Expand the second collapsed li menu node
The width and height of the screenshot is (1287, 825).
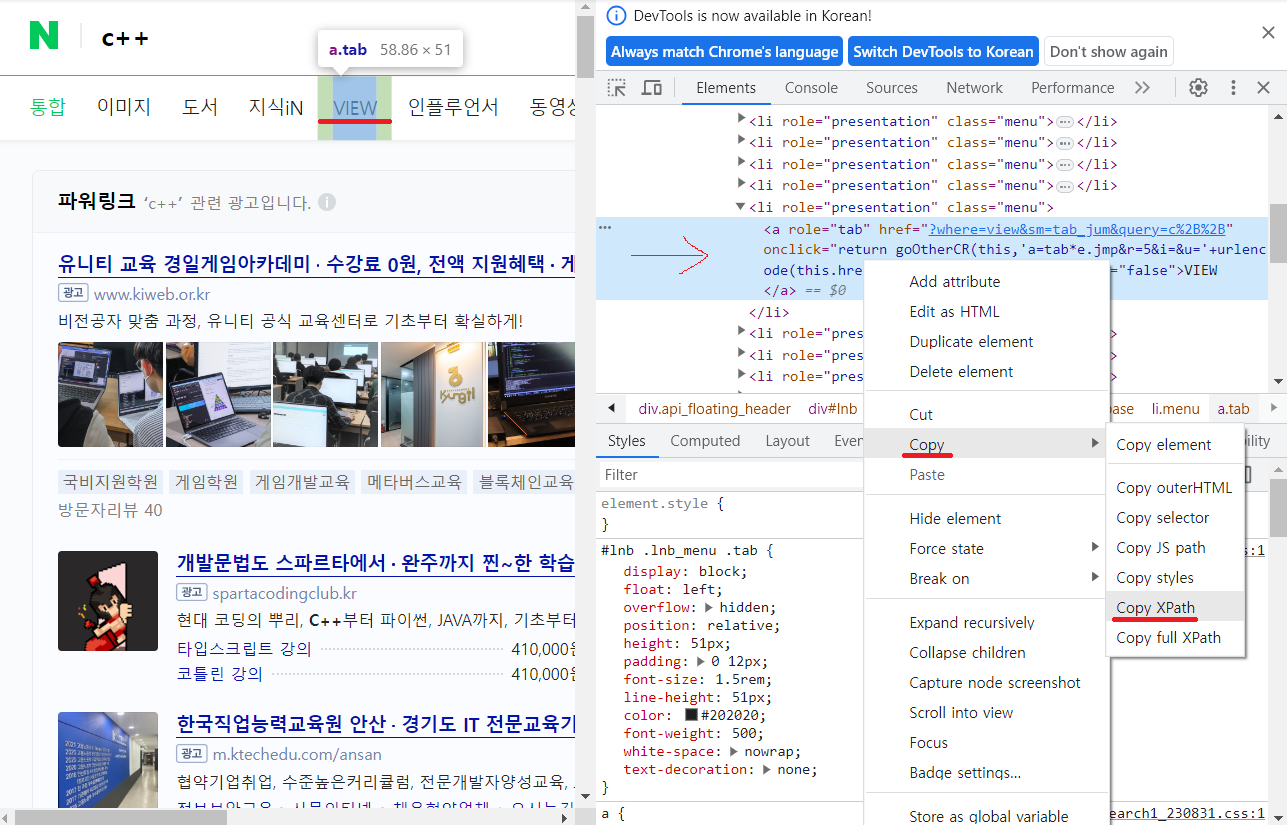point(741,142)
